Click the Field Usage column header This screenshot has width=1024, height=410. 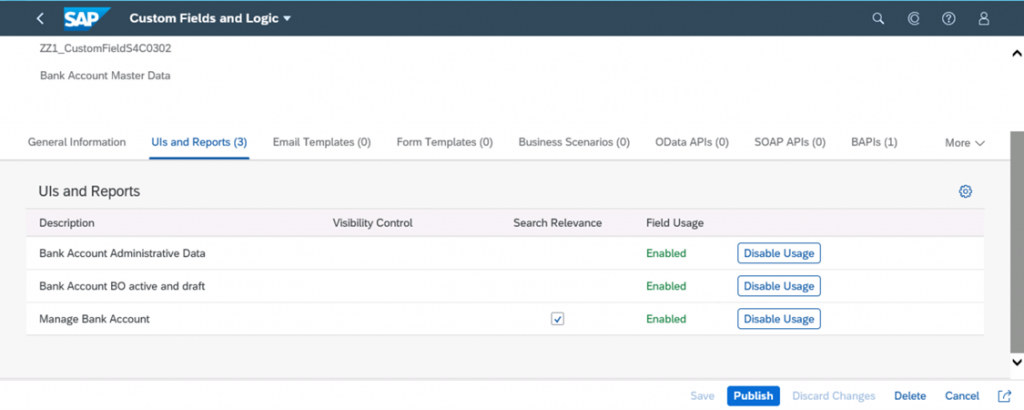click(675, 223)
